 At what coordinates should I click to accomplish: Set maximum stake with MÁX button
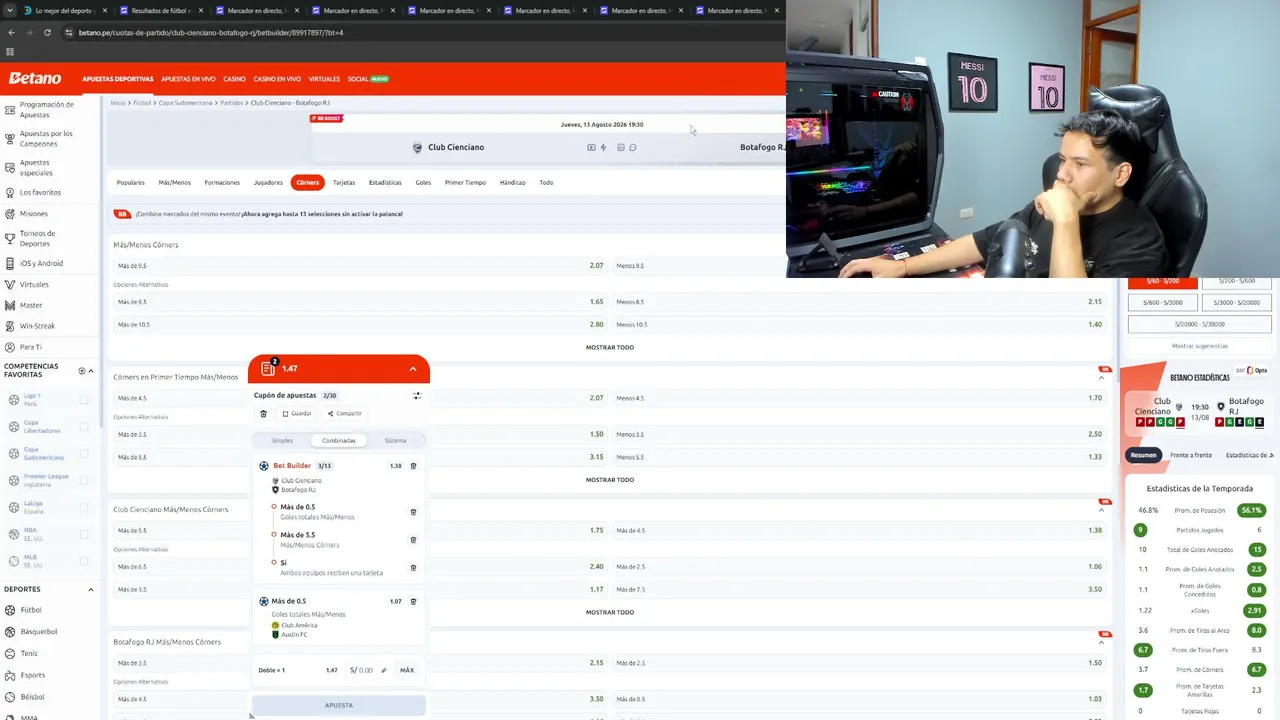pos(407,670)
